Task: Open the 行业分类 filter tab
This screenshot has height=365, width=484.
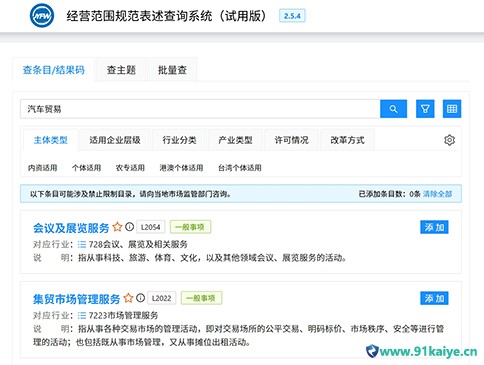Action: point(179,140)
